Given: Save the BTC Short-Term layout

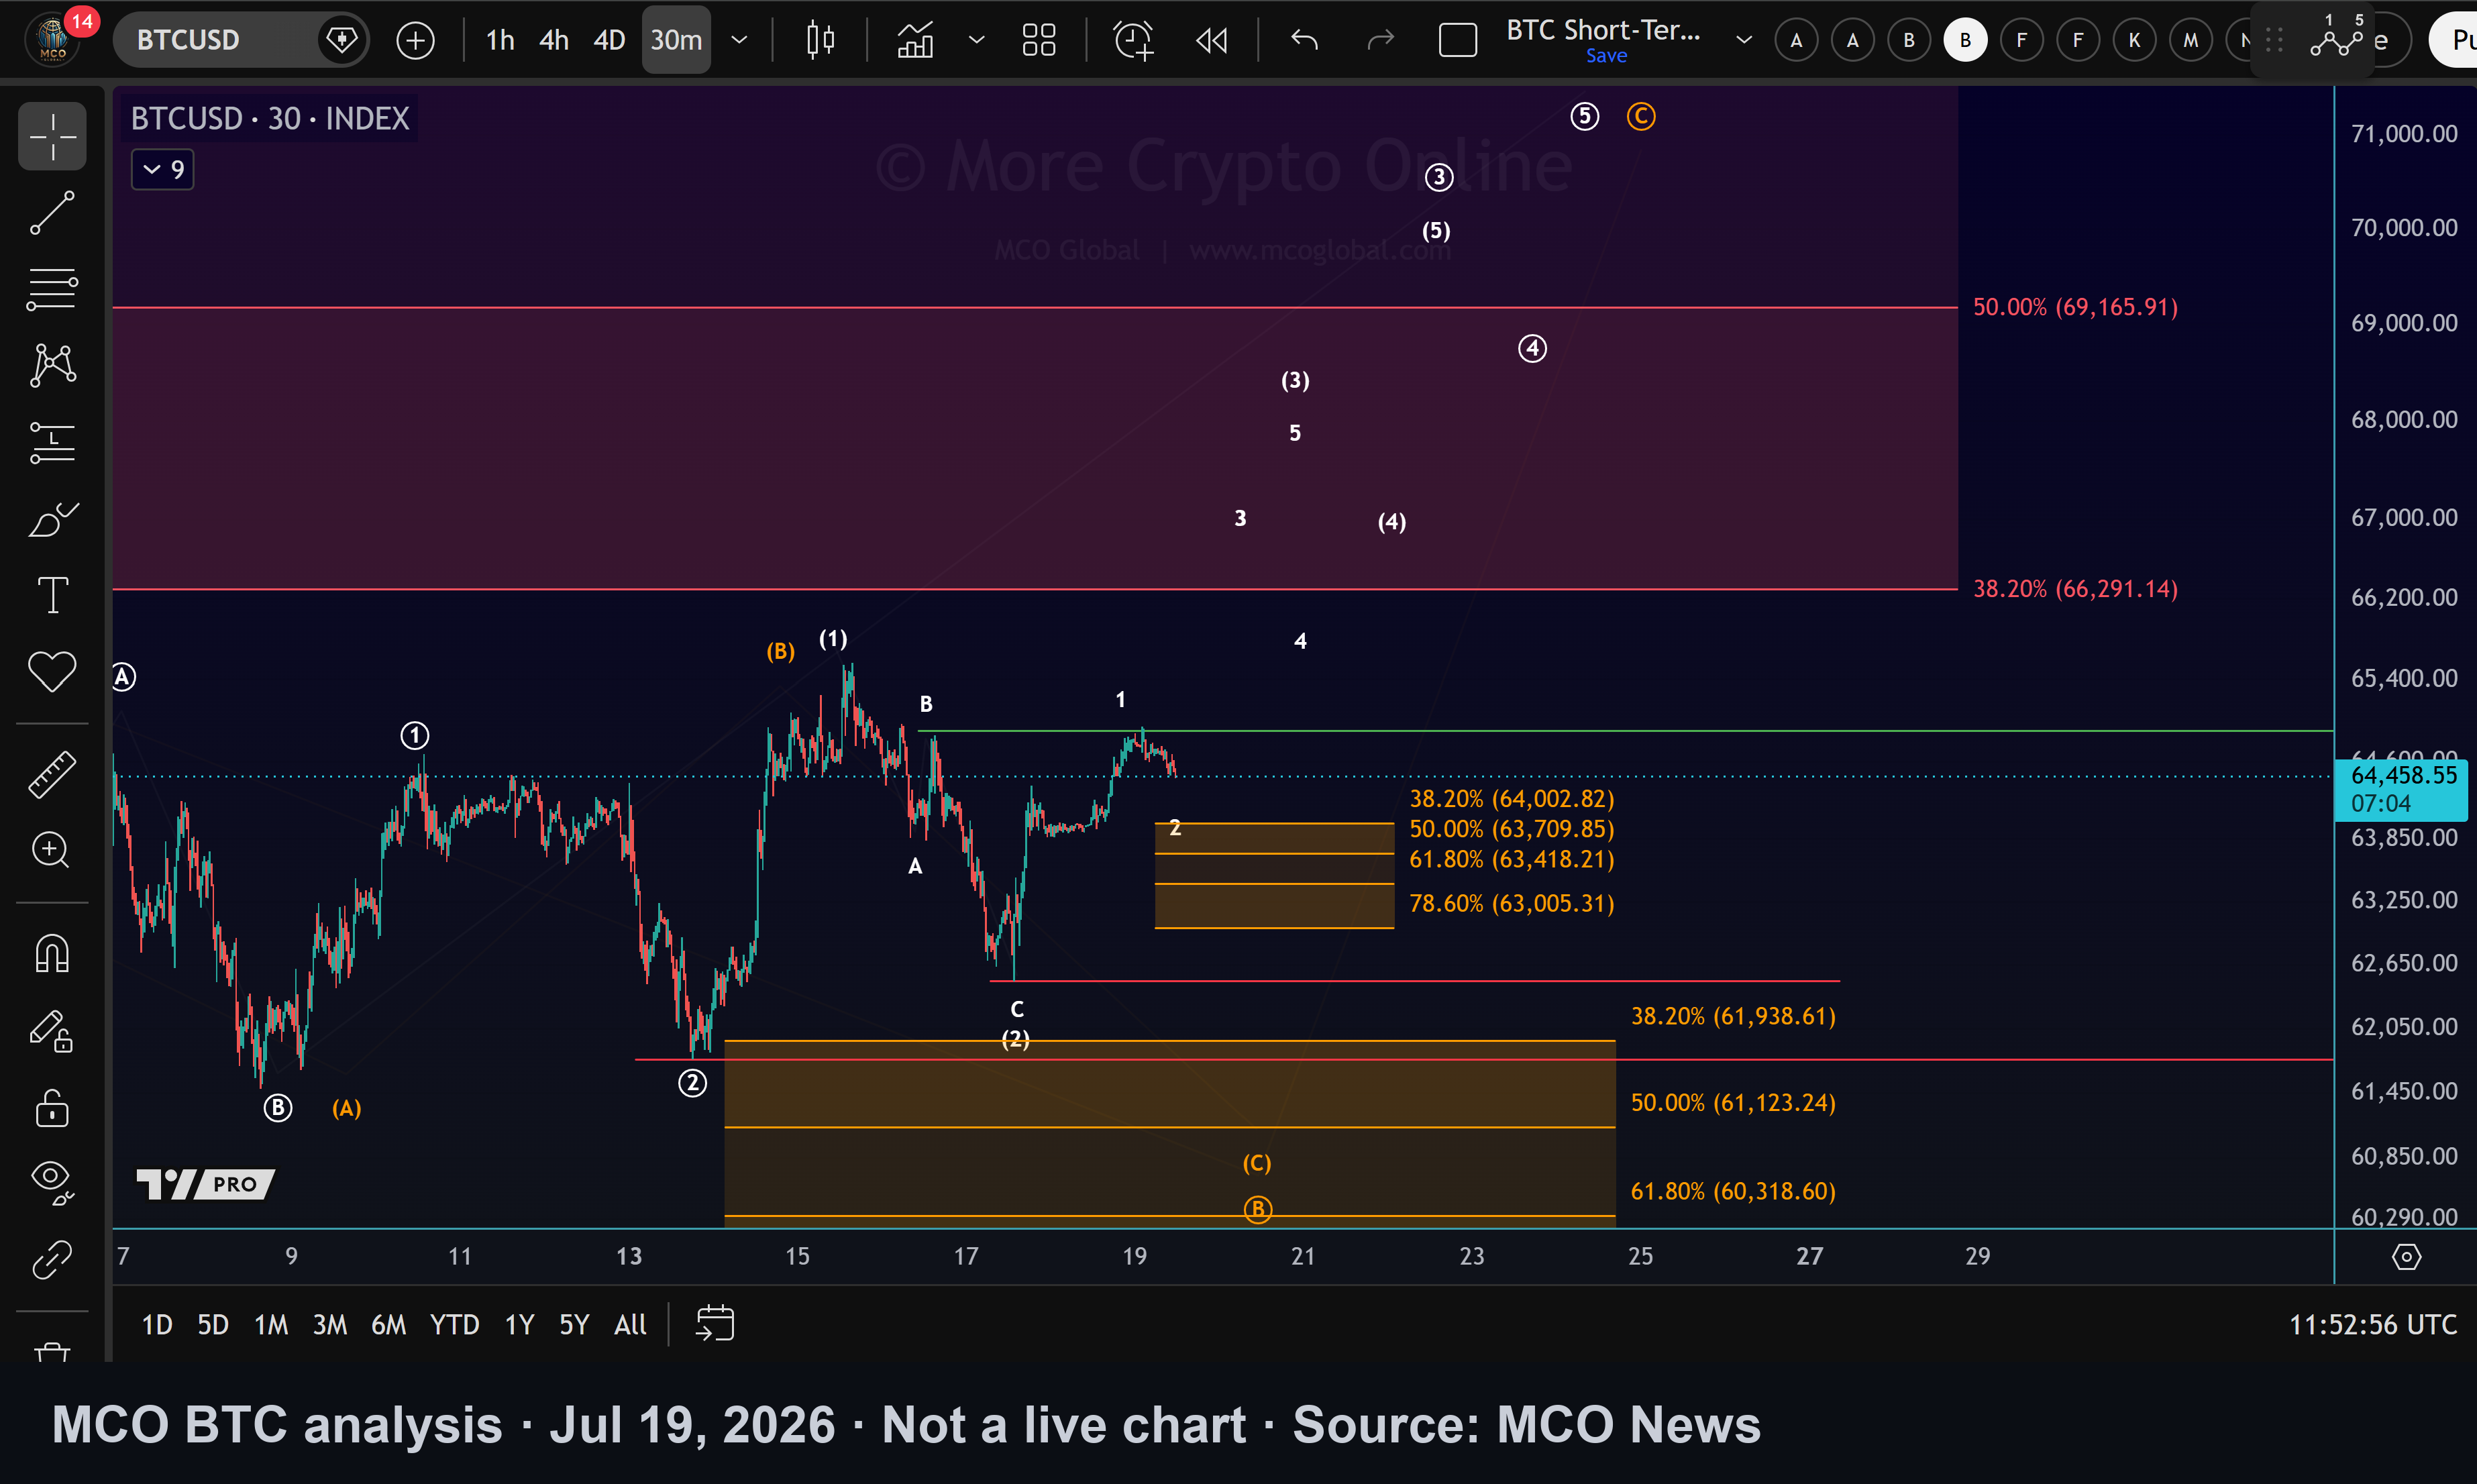Looking at the screenshot, I should coord(1606,56).
